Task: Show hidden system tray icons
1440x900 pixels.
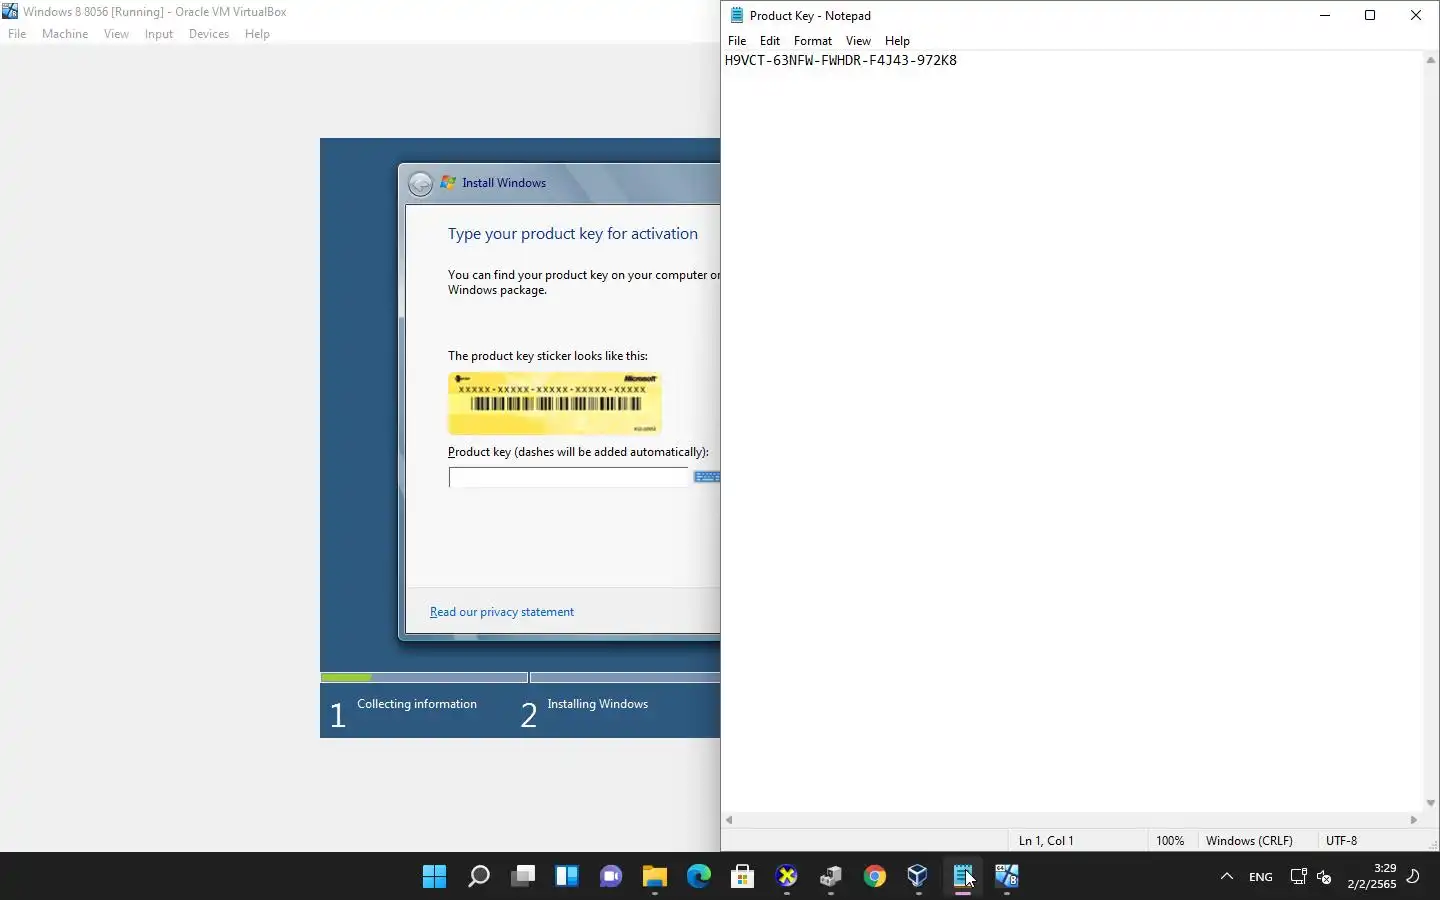Action: 1227,877
